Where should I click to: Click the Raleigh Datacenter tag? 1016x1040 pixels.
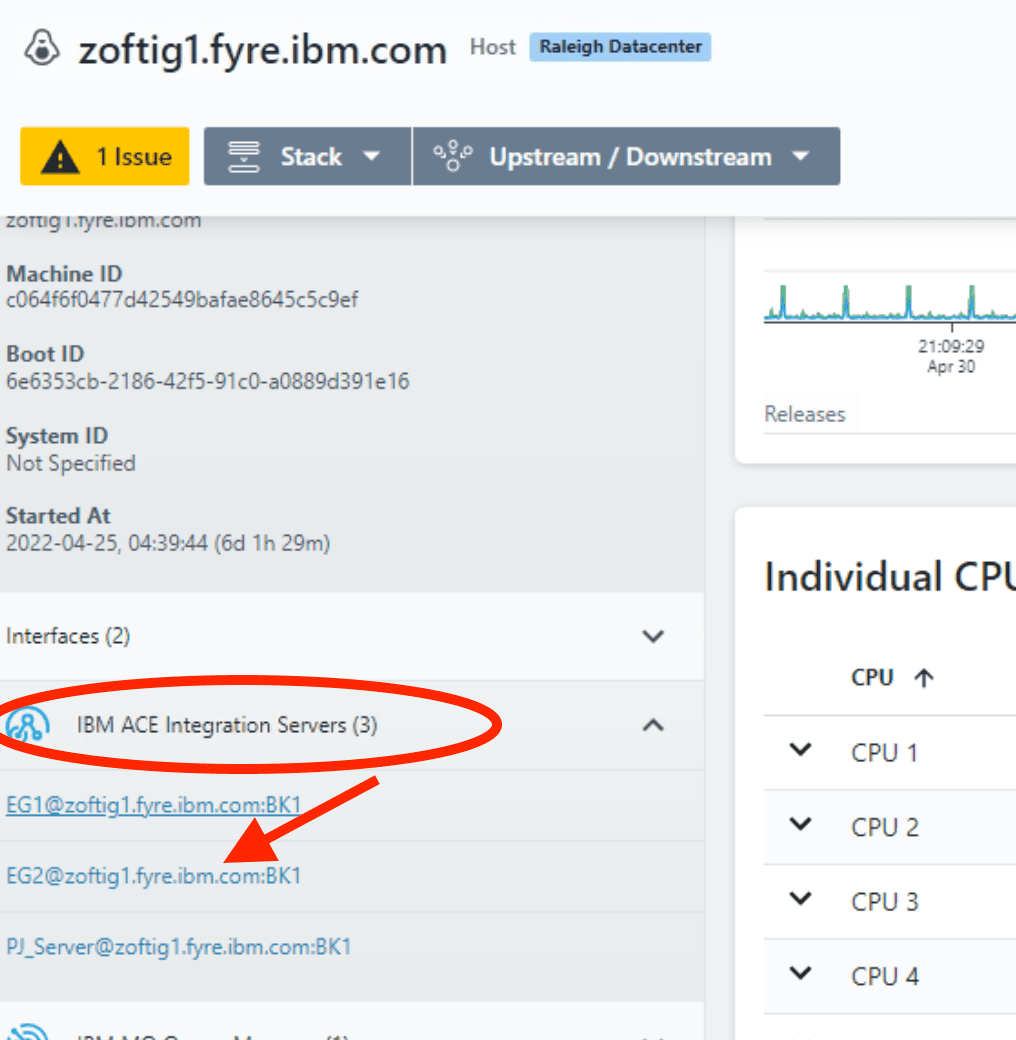(620, 47)
